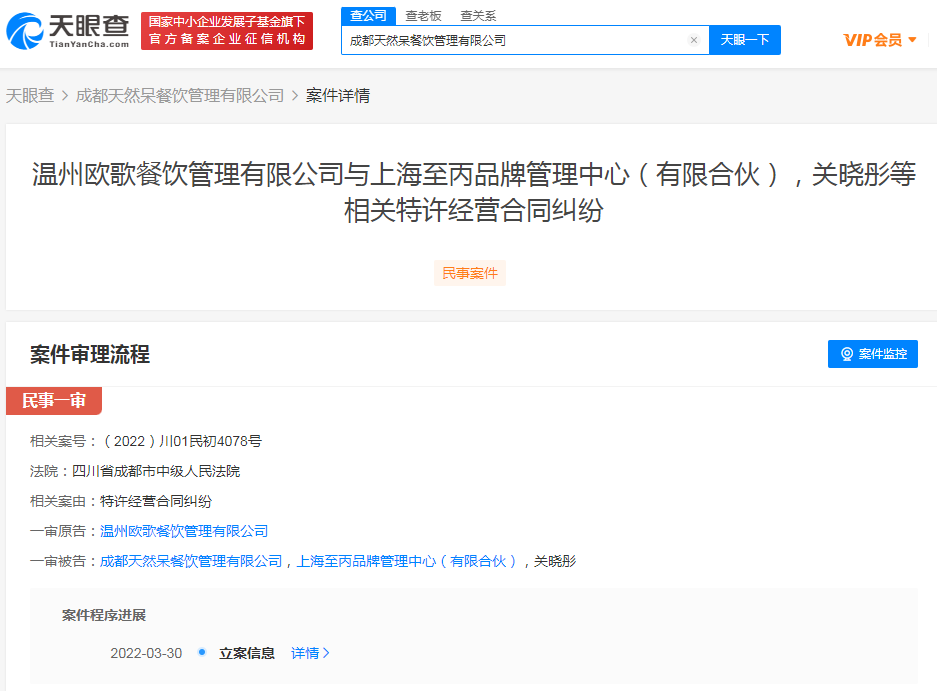937x691 pixels.
Task: Click the 案件详情 breadcrumb text
Action: tap(338, 96)
